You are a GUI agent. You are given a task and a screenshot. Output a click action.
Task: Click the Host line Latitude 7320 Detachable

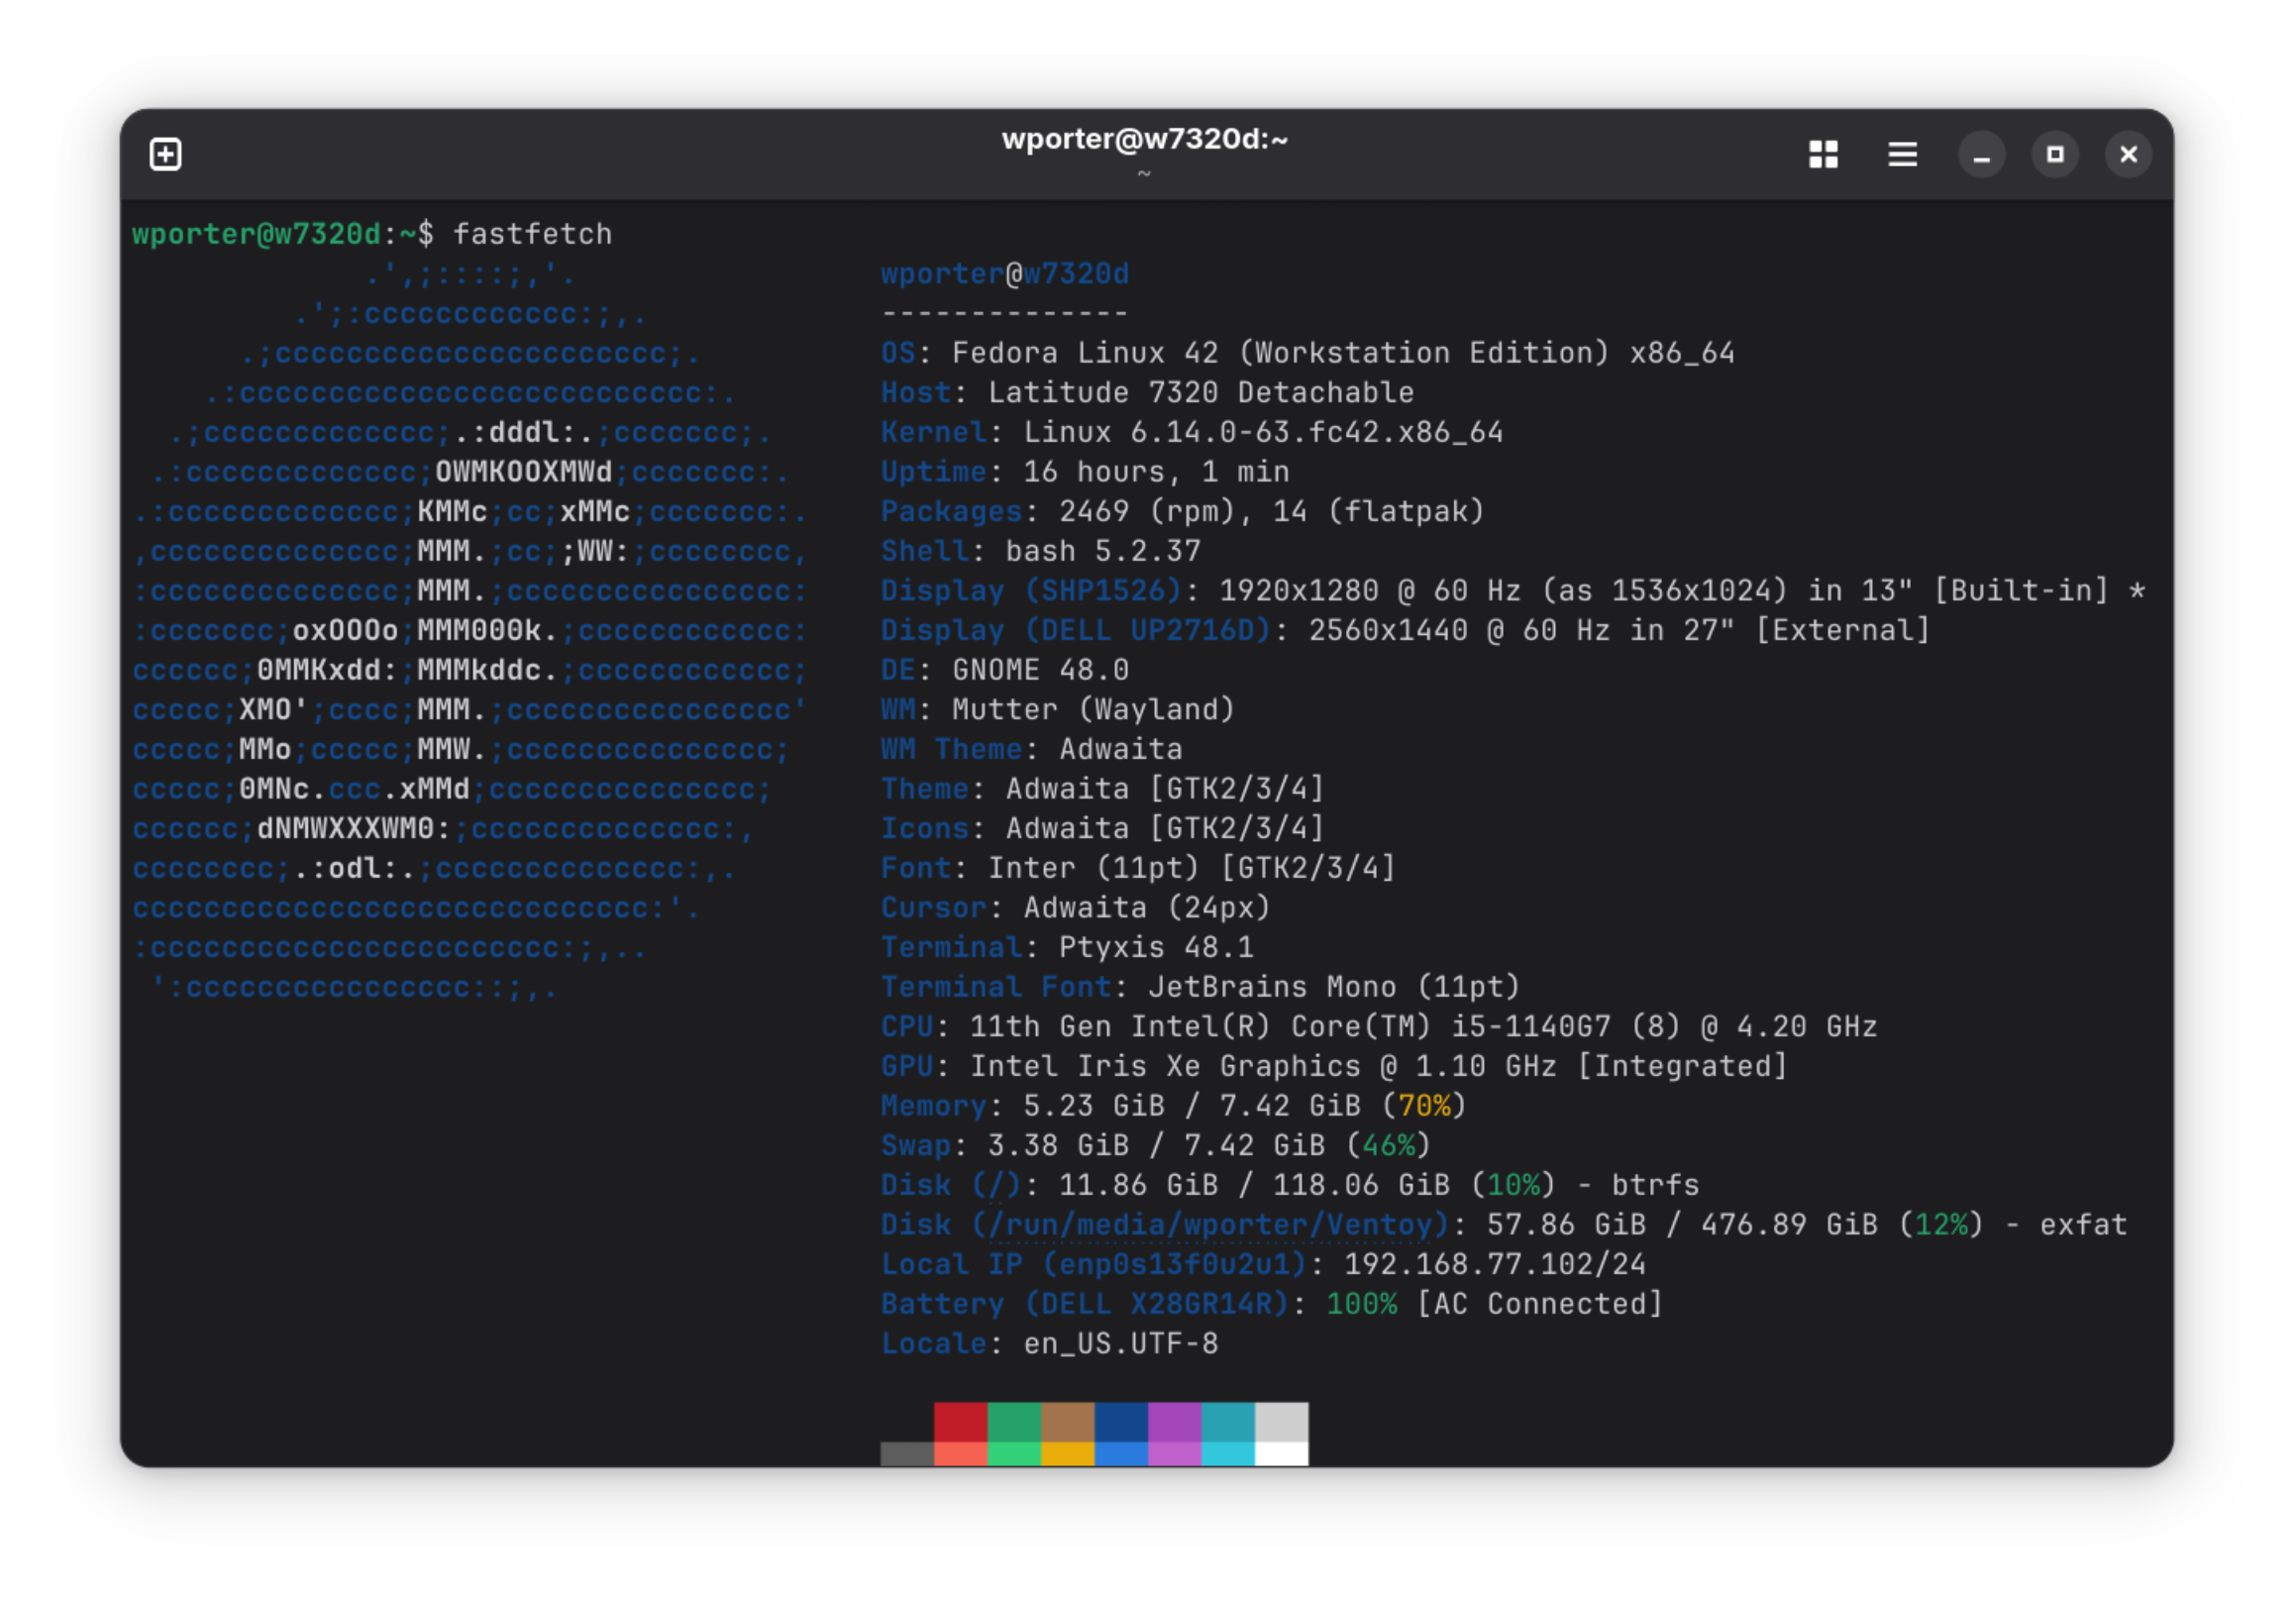tap(1148, 393)
